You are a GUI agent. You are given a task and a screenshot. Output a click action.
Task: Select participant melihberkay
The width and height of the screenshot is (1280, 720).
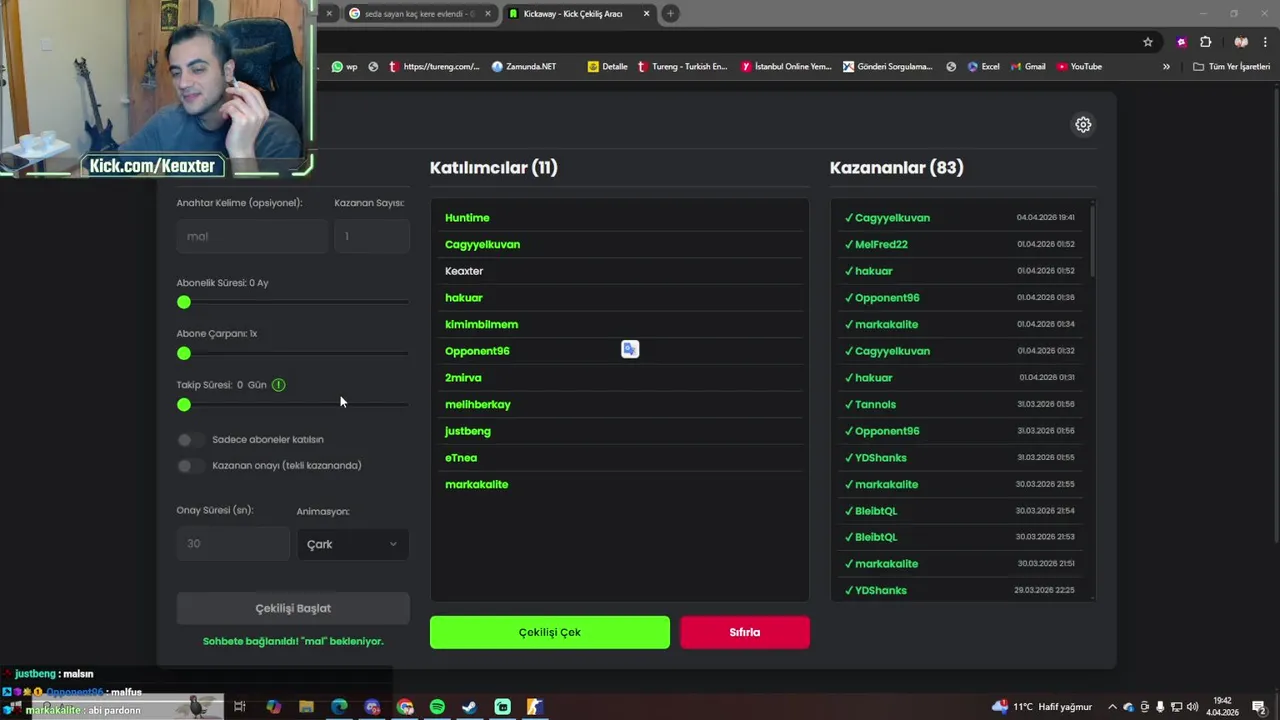pyautogui.click(x=478, y=404)
